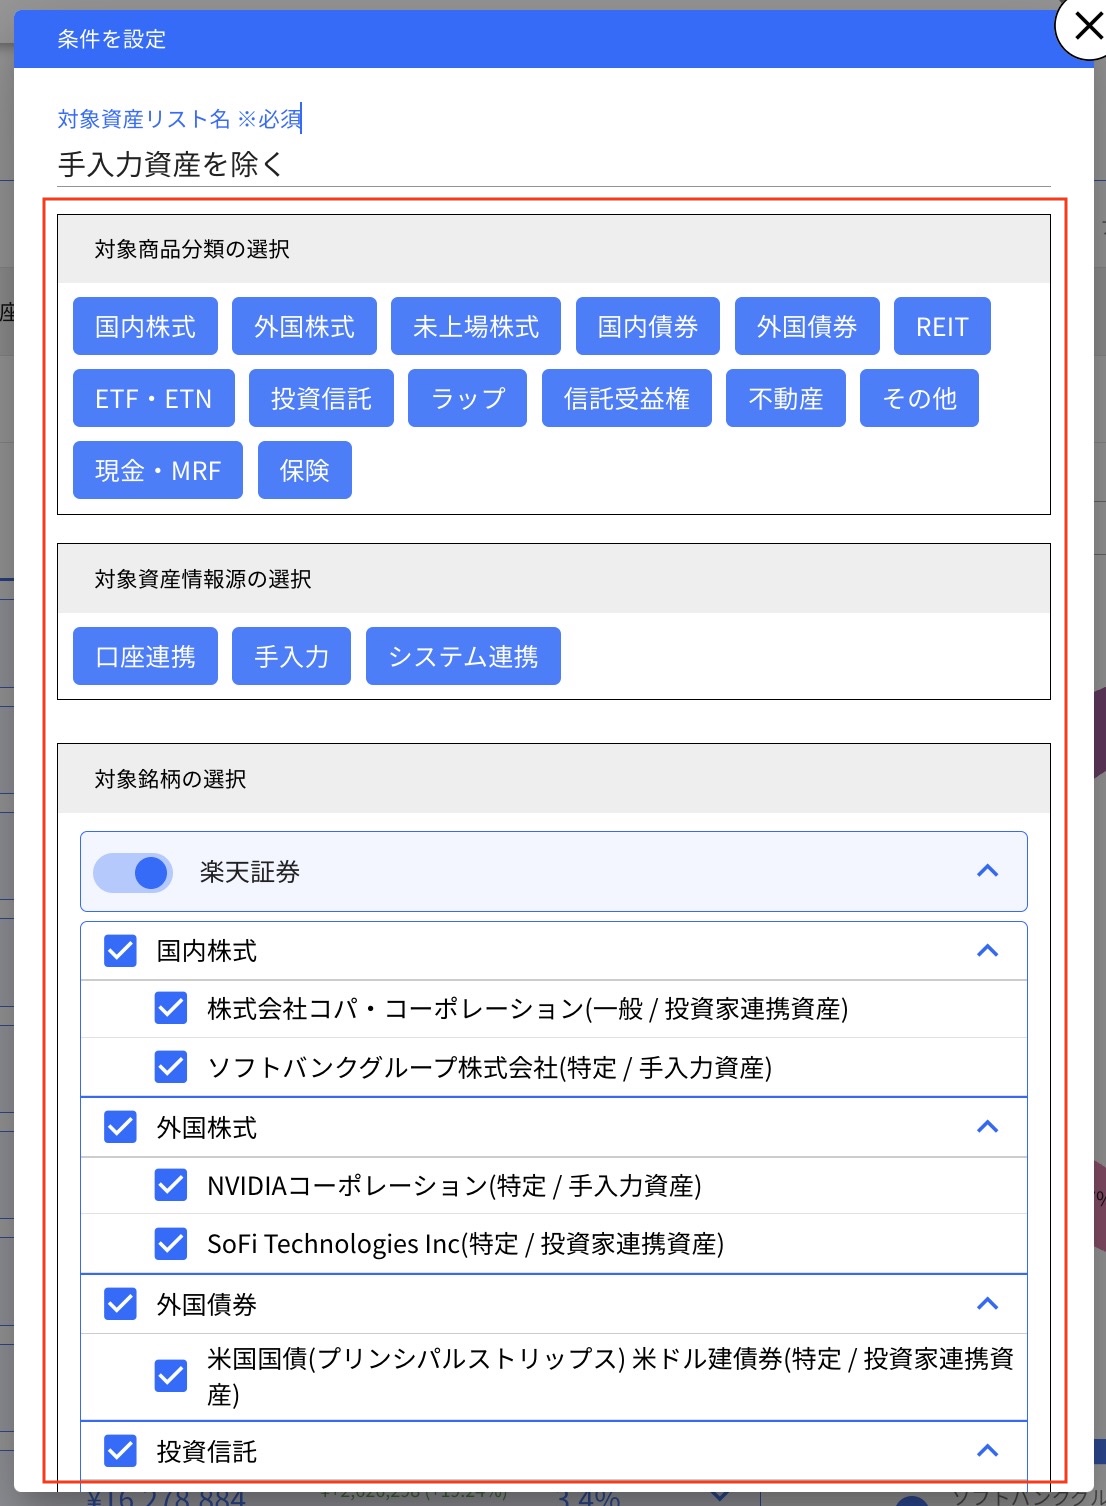Select the 保険 category chip
This screenshot has height=1506, width=1106.
[x=305, y=469]
